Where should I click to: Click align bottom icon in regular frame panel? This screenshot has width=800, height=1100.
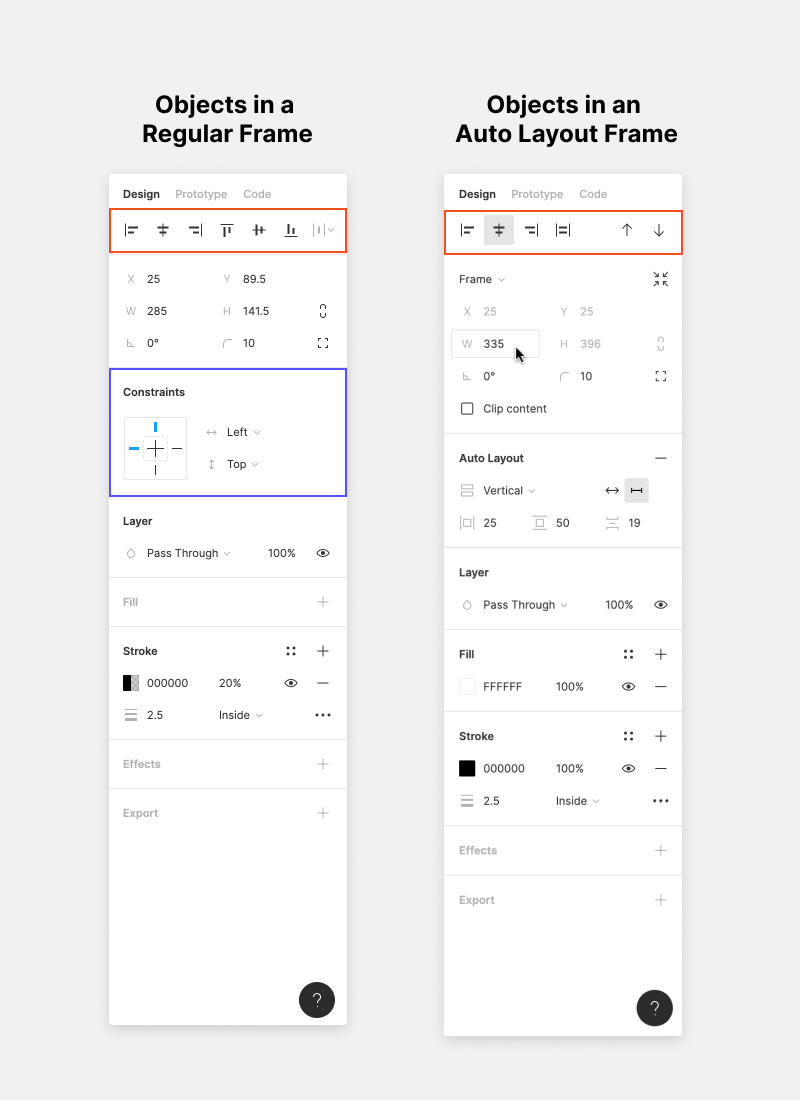coord(291,230)
